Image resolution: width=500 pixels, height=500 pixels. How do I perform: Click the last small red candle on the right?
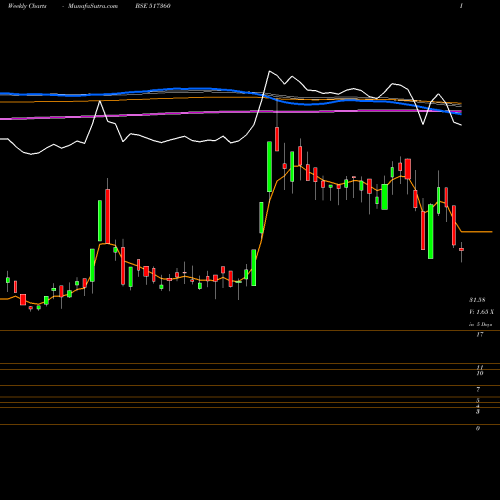pyautogui.click(x=461, y=249)
